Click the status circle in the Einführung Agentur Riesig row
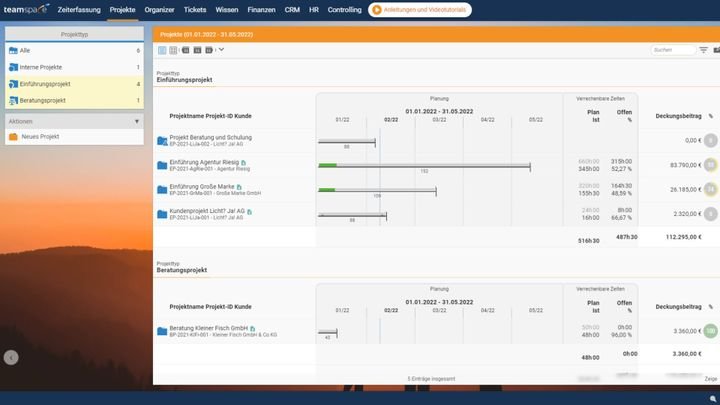The image size is (720, 405). 710,165
